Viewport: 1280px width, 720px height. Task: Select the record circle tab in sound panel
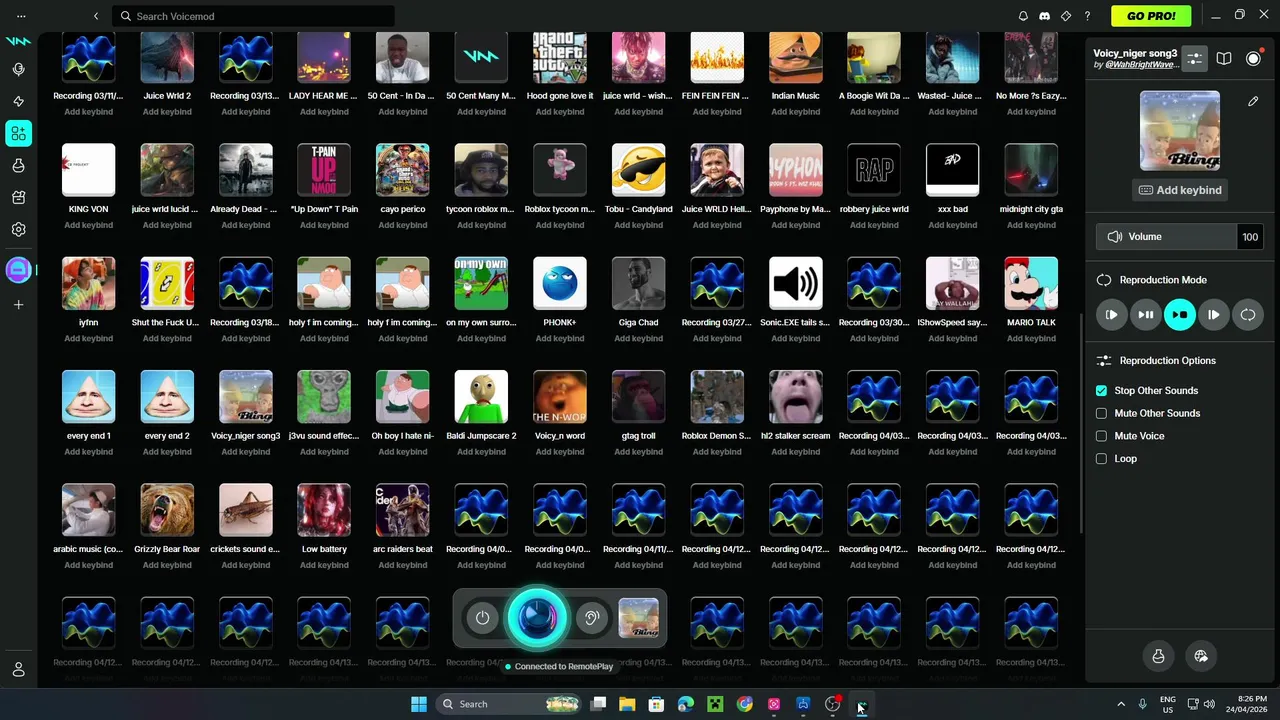point(1253,59)
